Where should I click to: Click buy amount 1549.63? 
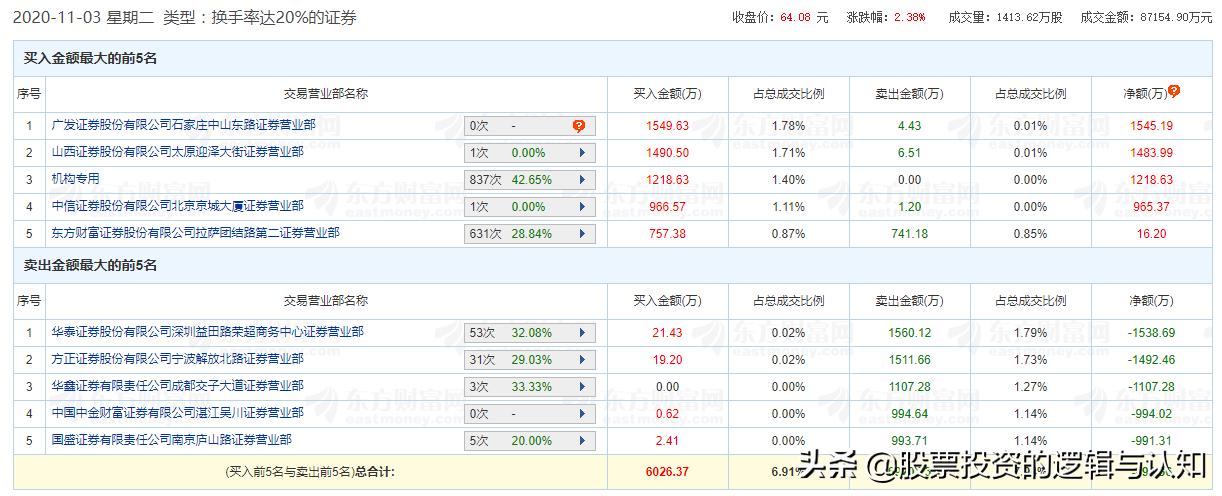[x=667, y=126]
